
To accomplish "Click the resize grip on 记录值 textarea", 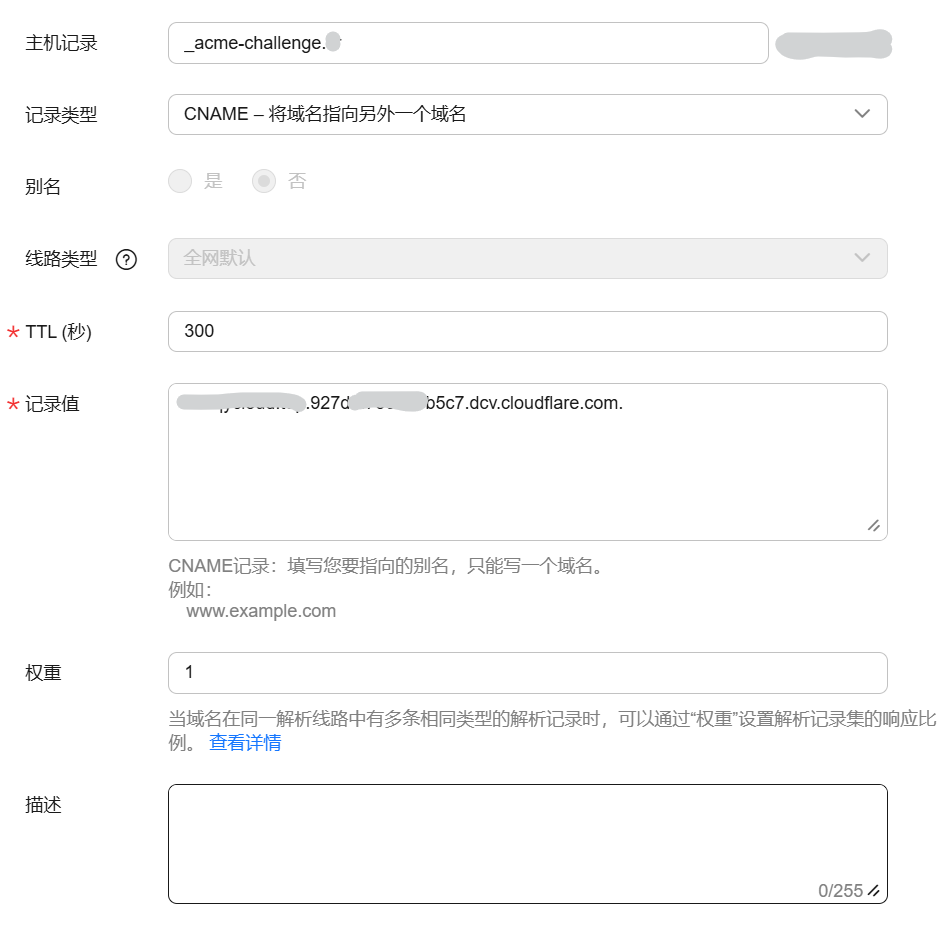I will click(873, 525).
